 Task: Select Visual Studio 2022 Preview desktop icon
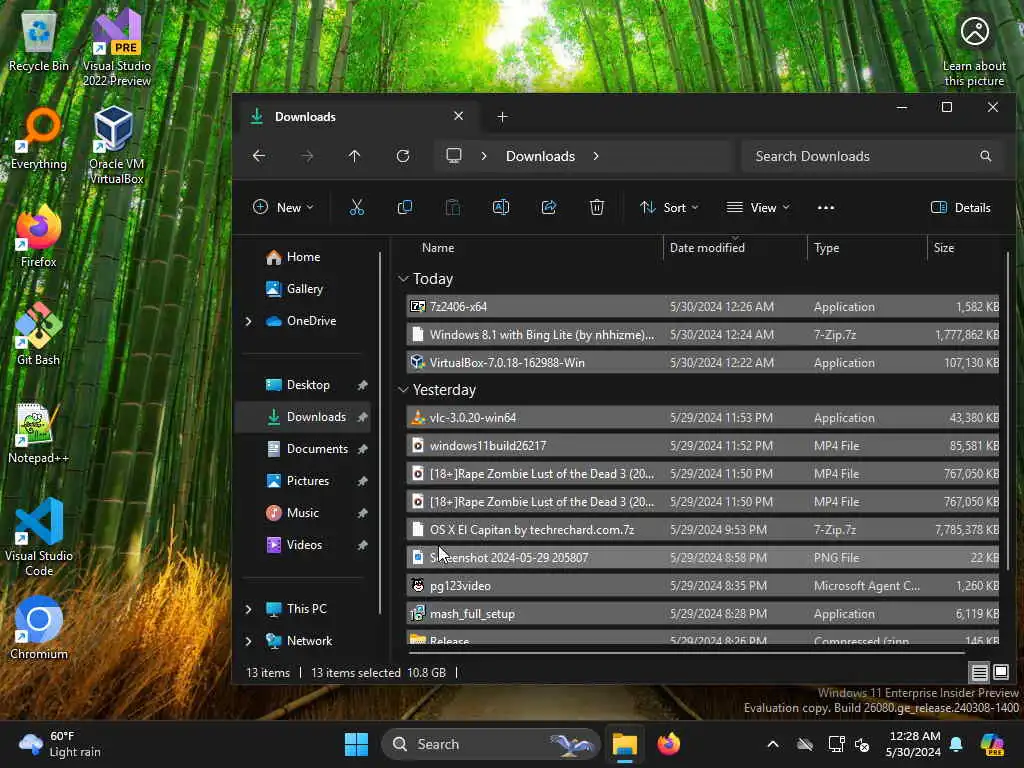(x=117, y=47)
